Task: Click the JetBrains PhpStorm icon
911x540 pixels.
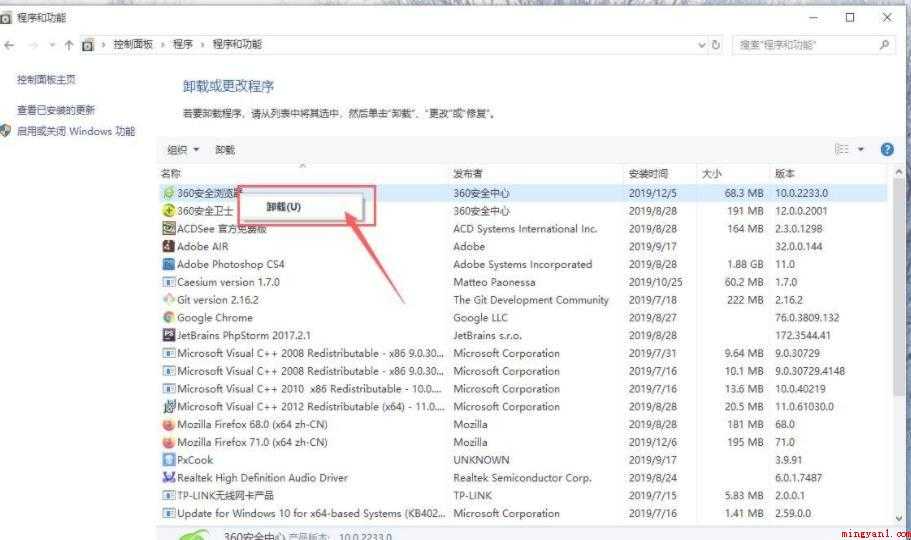Action: click(168, 335)
